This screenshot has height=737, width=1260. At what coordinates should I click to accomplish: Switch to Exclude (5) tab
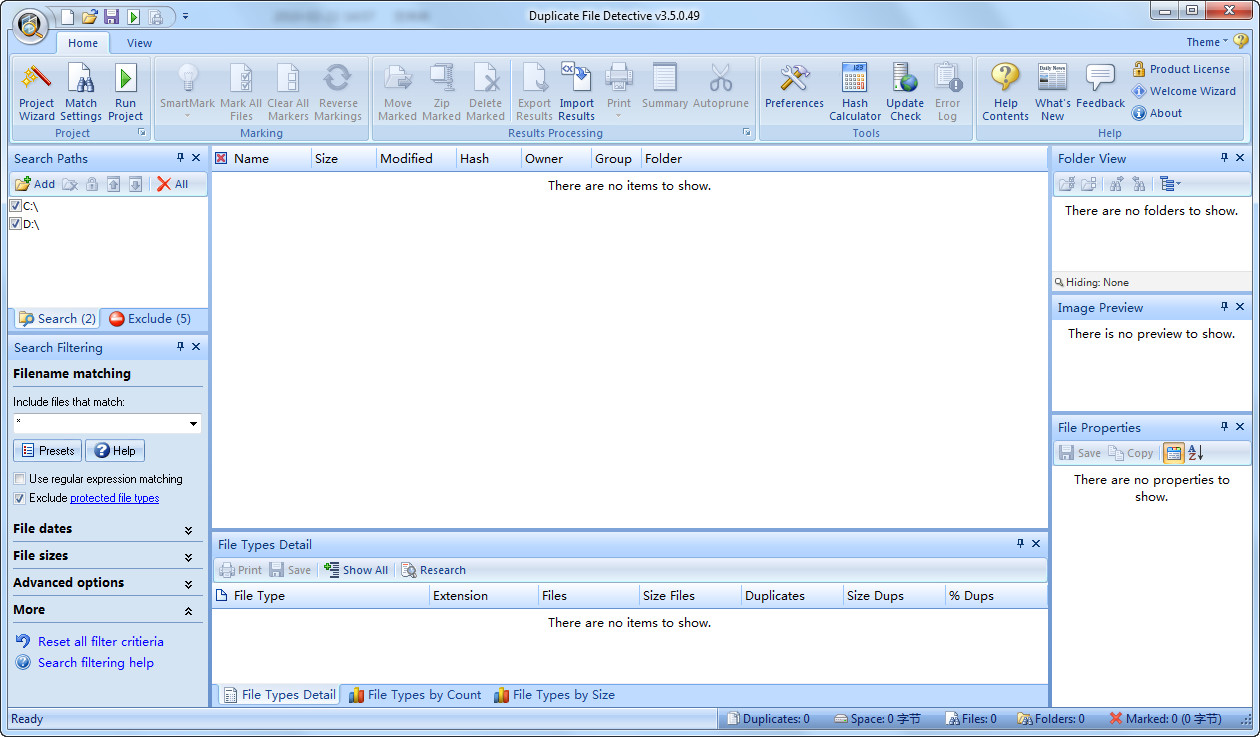150,319
